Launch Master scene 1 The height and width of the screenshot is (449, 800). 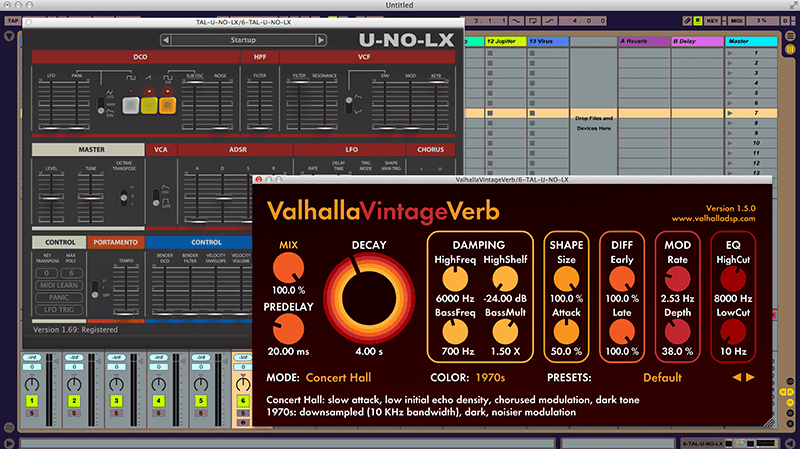tap(730, 53)
